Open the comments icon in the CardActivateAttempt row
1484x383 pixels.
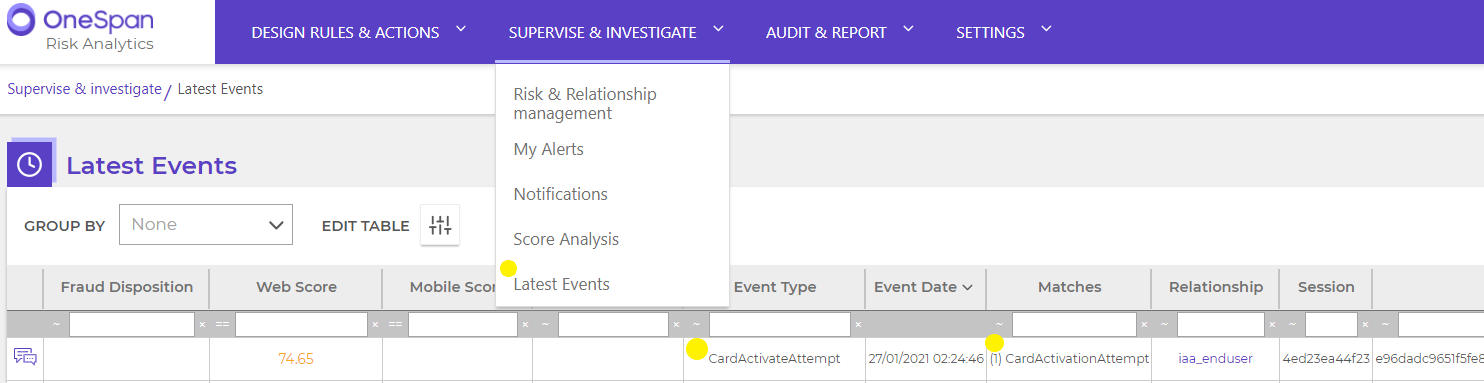(25, 357)
